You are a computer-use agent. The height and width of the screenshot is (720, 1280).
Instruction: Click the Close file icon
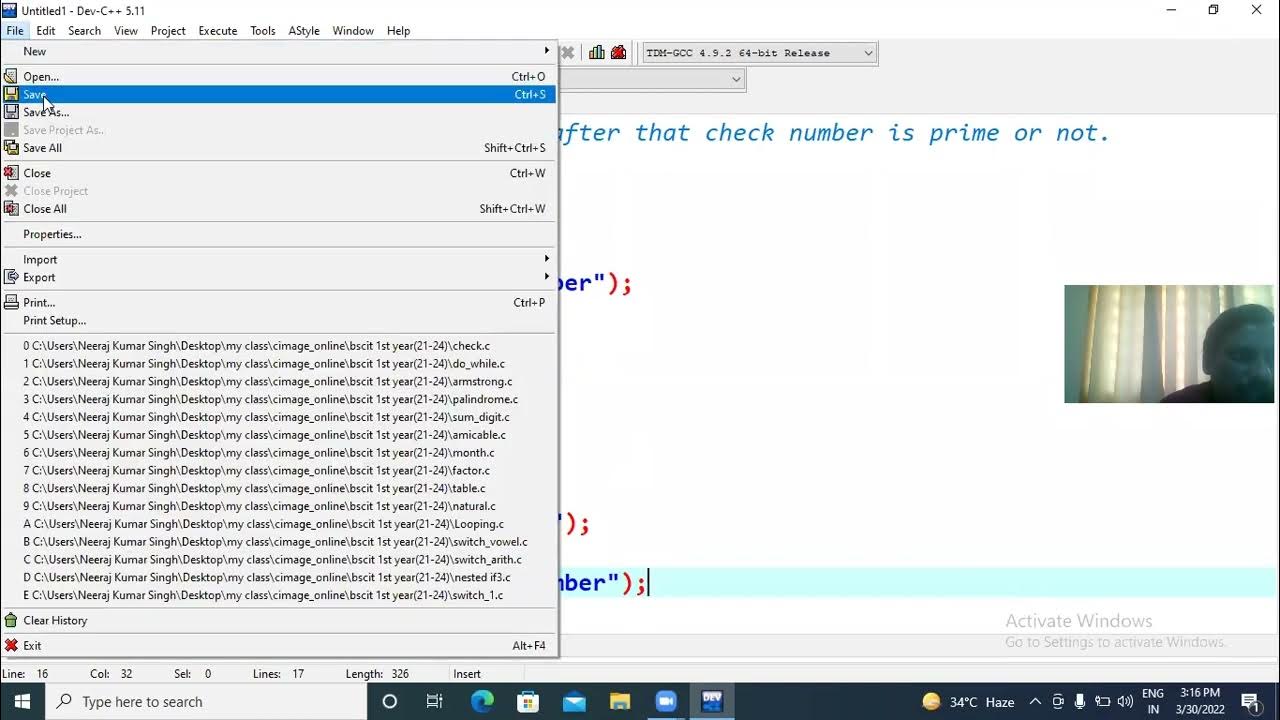tap(11, 173)
